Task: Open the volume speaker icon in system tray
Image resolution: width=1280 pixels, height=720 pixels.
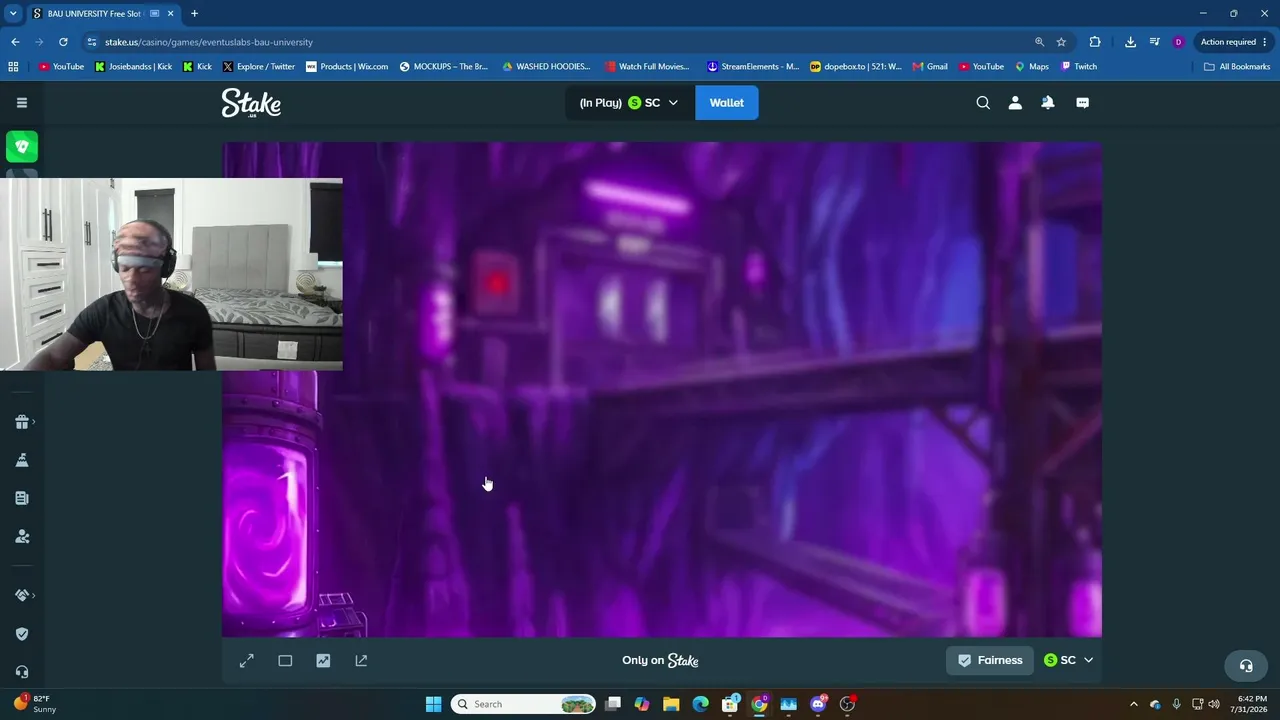Action: coord(1214,704)
